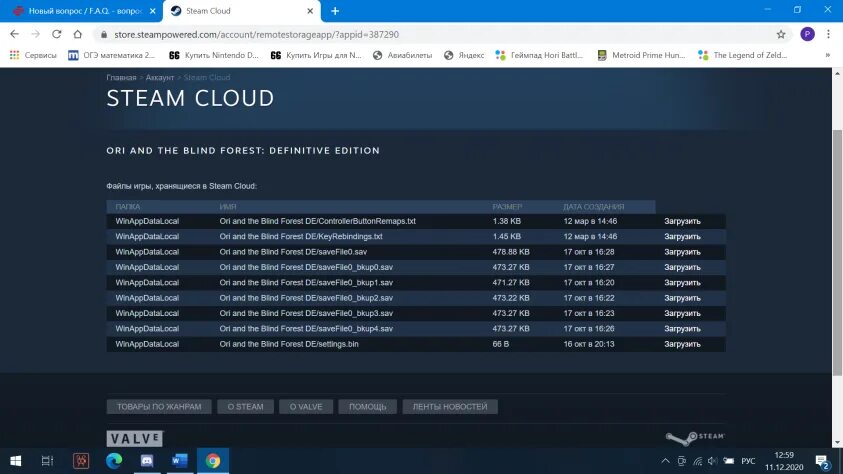Click the ДАТА СОЗДАНИЯ column header
Screen dimensions: 843x474
pyautogui.click(x=594, y=206)
